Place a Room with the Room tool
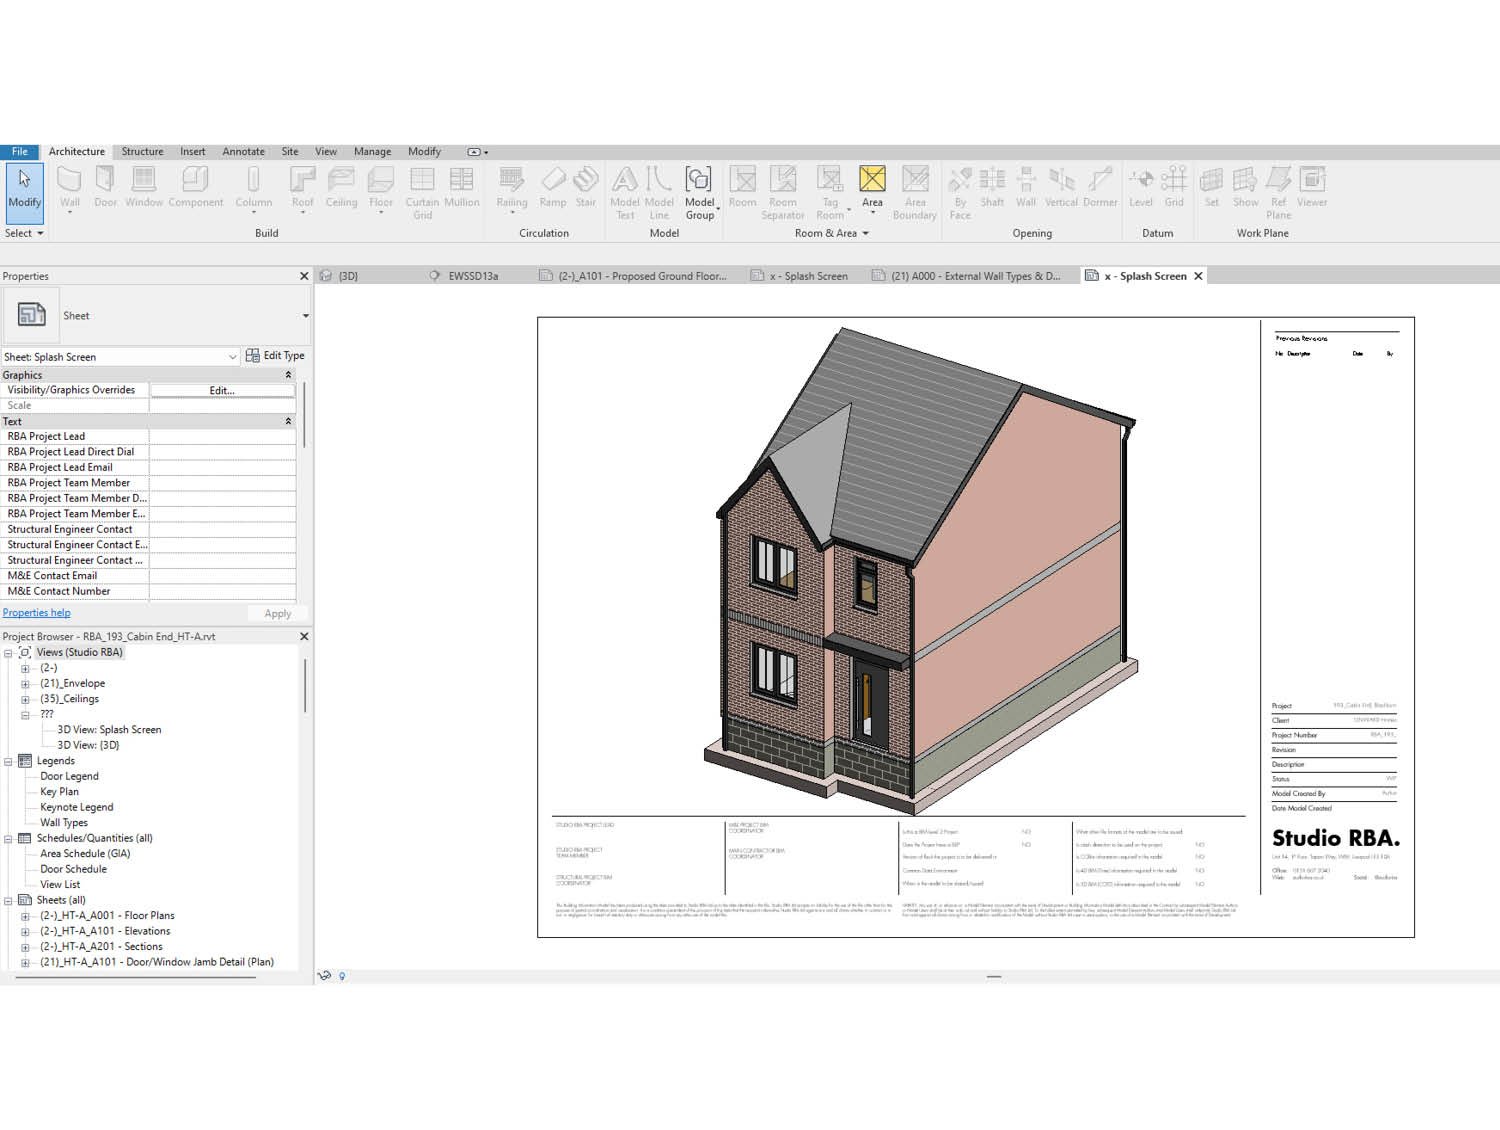The image size is (1500, 1130). (x=742, y=190)
